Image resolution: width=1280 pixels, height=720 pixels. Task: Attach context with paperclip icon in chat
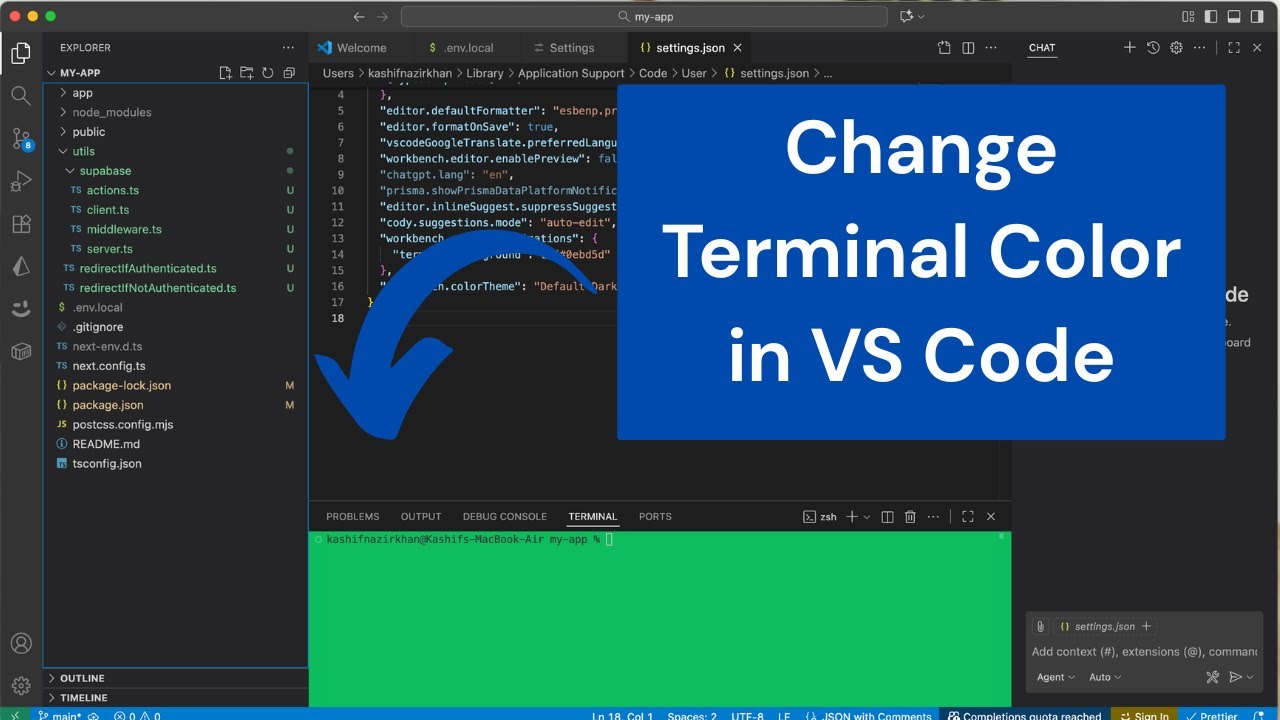1041,626
